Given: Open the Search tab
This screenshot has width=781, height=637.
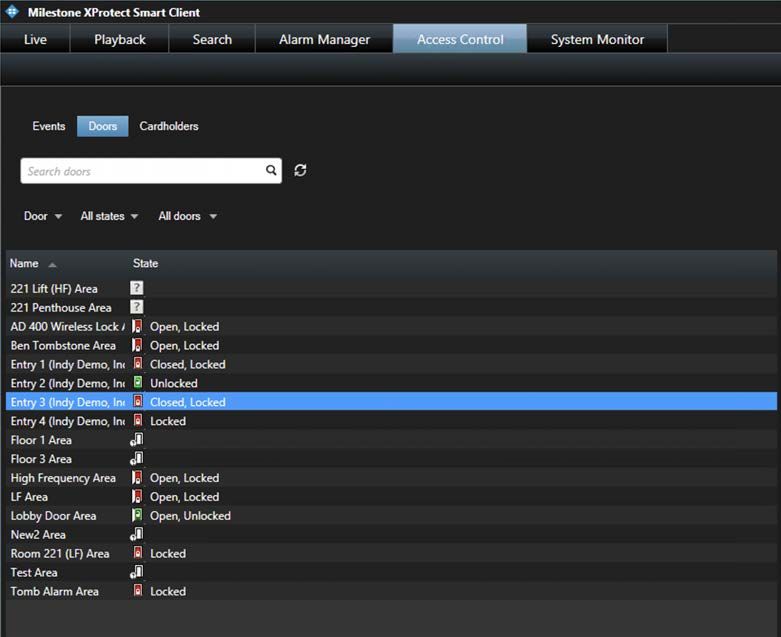Looking at the screenshot, I should [x=212, y=39].
